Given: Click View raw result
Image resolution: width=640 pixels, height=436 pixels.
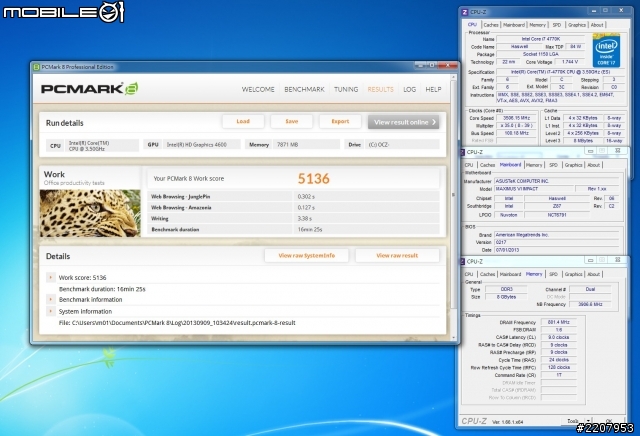Looking at the screenshot, I should click(x=397, y=256).
